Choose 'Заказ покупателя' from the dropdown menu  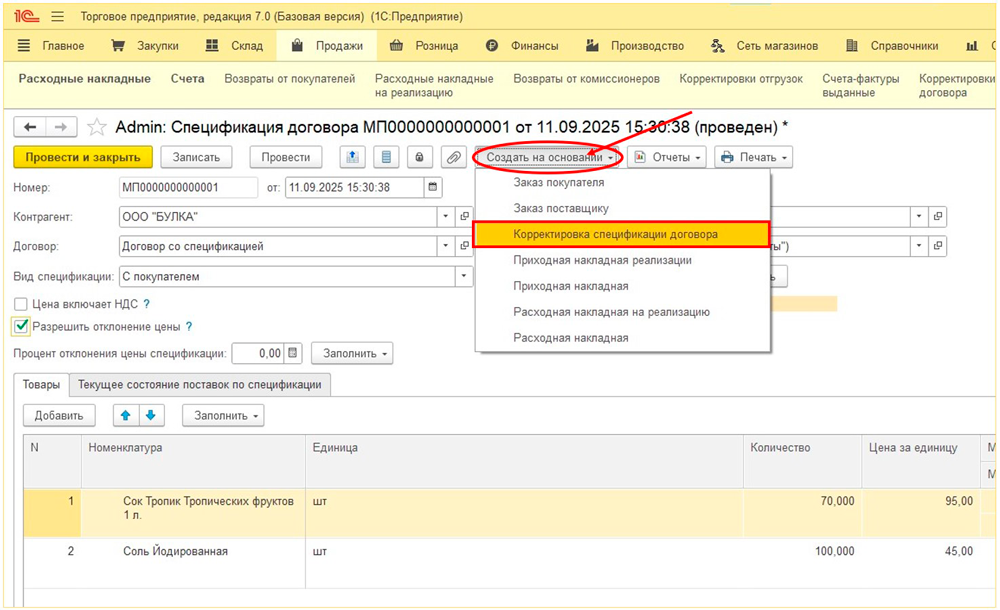pyautogui.click(x=558, y=183)
